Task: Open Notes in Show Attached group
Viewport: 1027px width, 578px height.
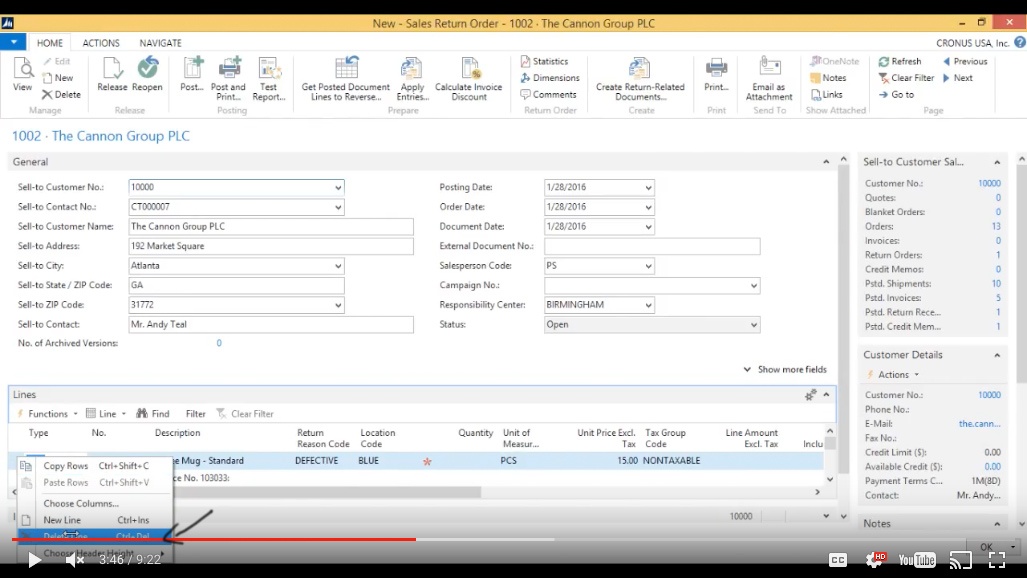Action: [829, 77]
